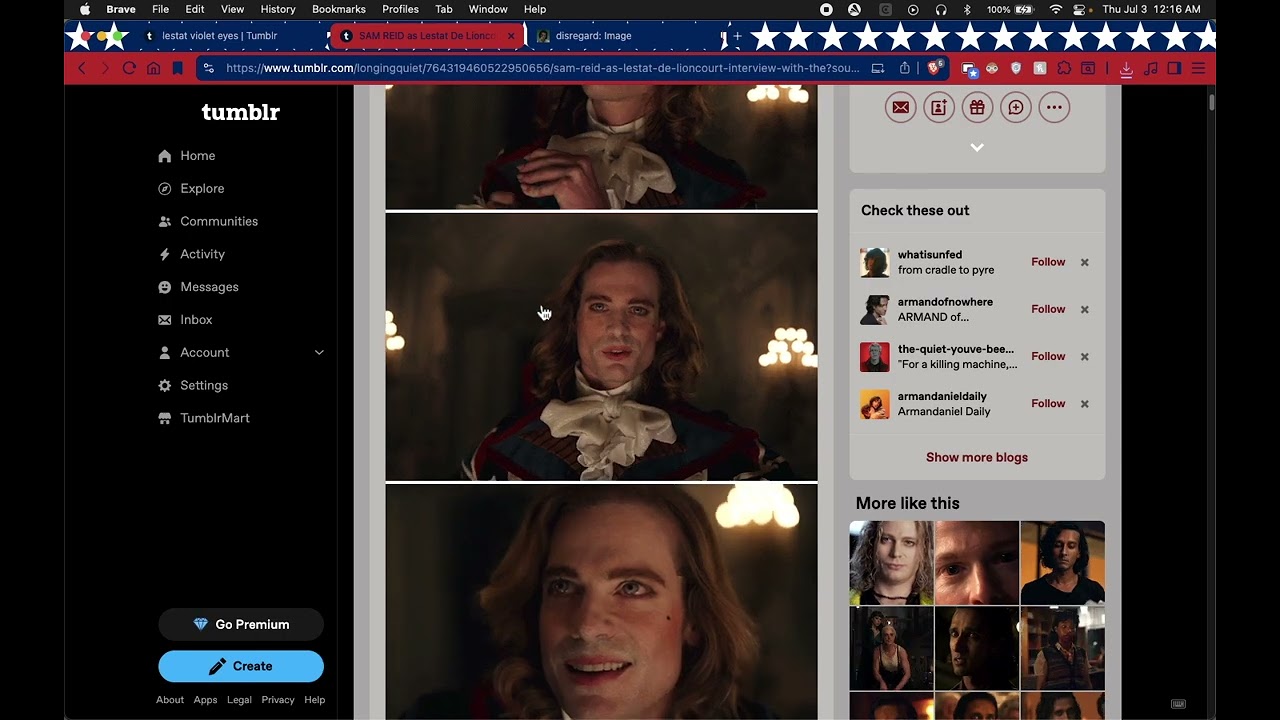The image size is (1280, 720).
Task: Reload the page
Action: pyautogui.click(x=129, y=68)
